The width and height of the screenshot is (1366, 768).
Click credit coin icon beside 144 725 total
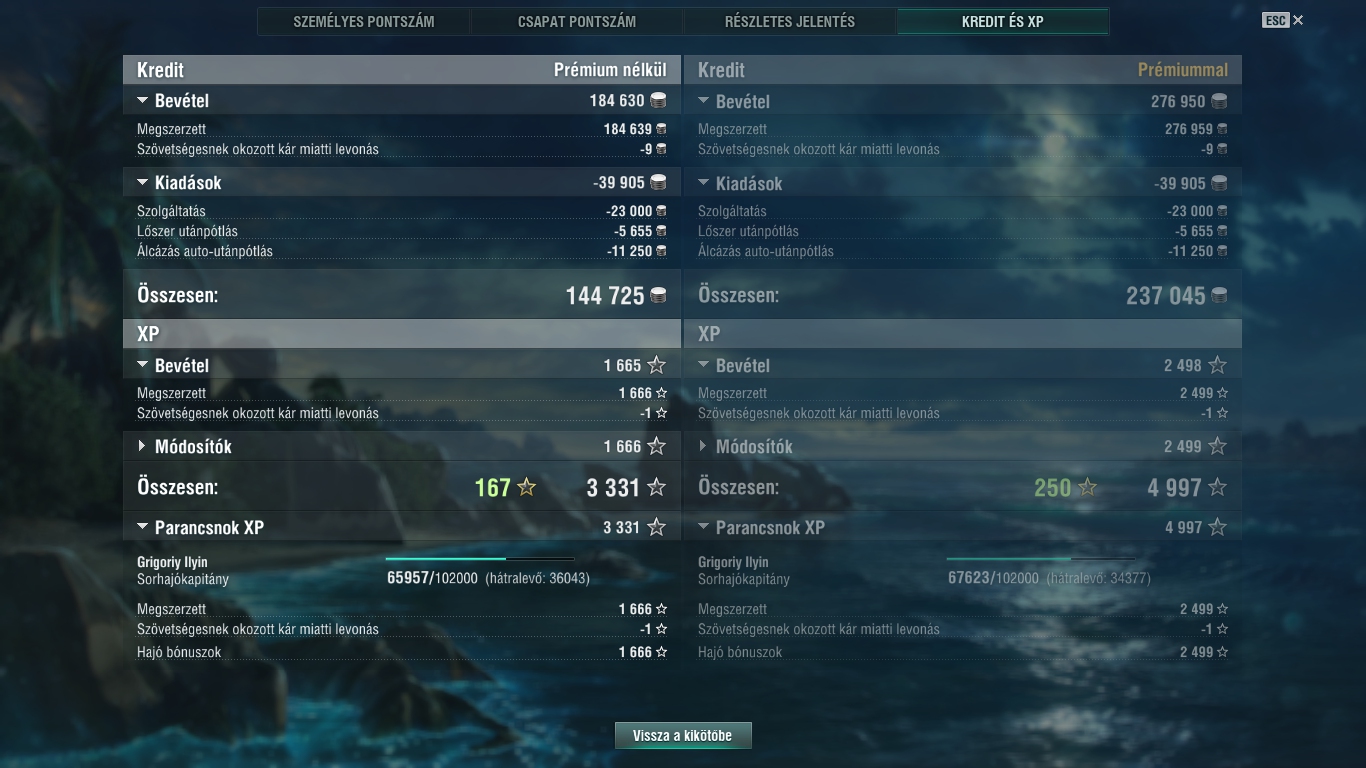658,295
